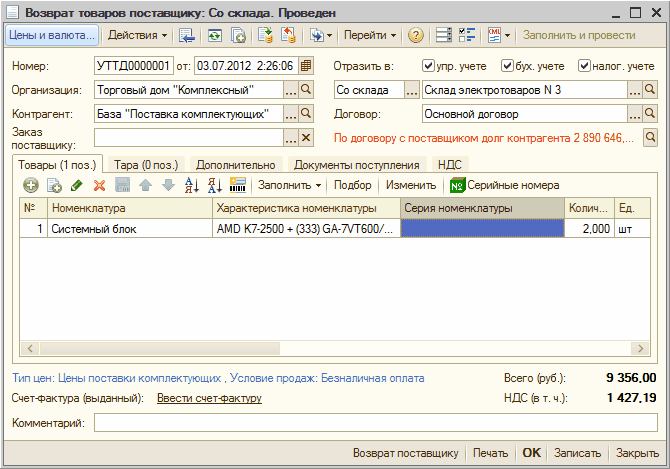
Task: Click the find-in-list toolbar icon
Action: tap(186, 35)
